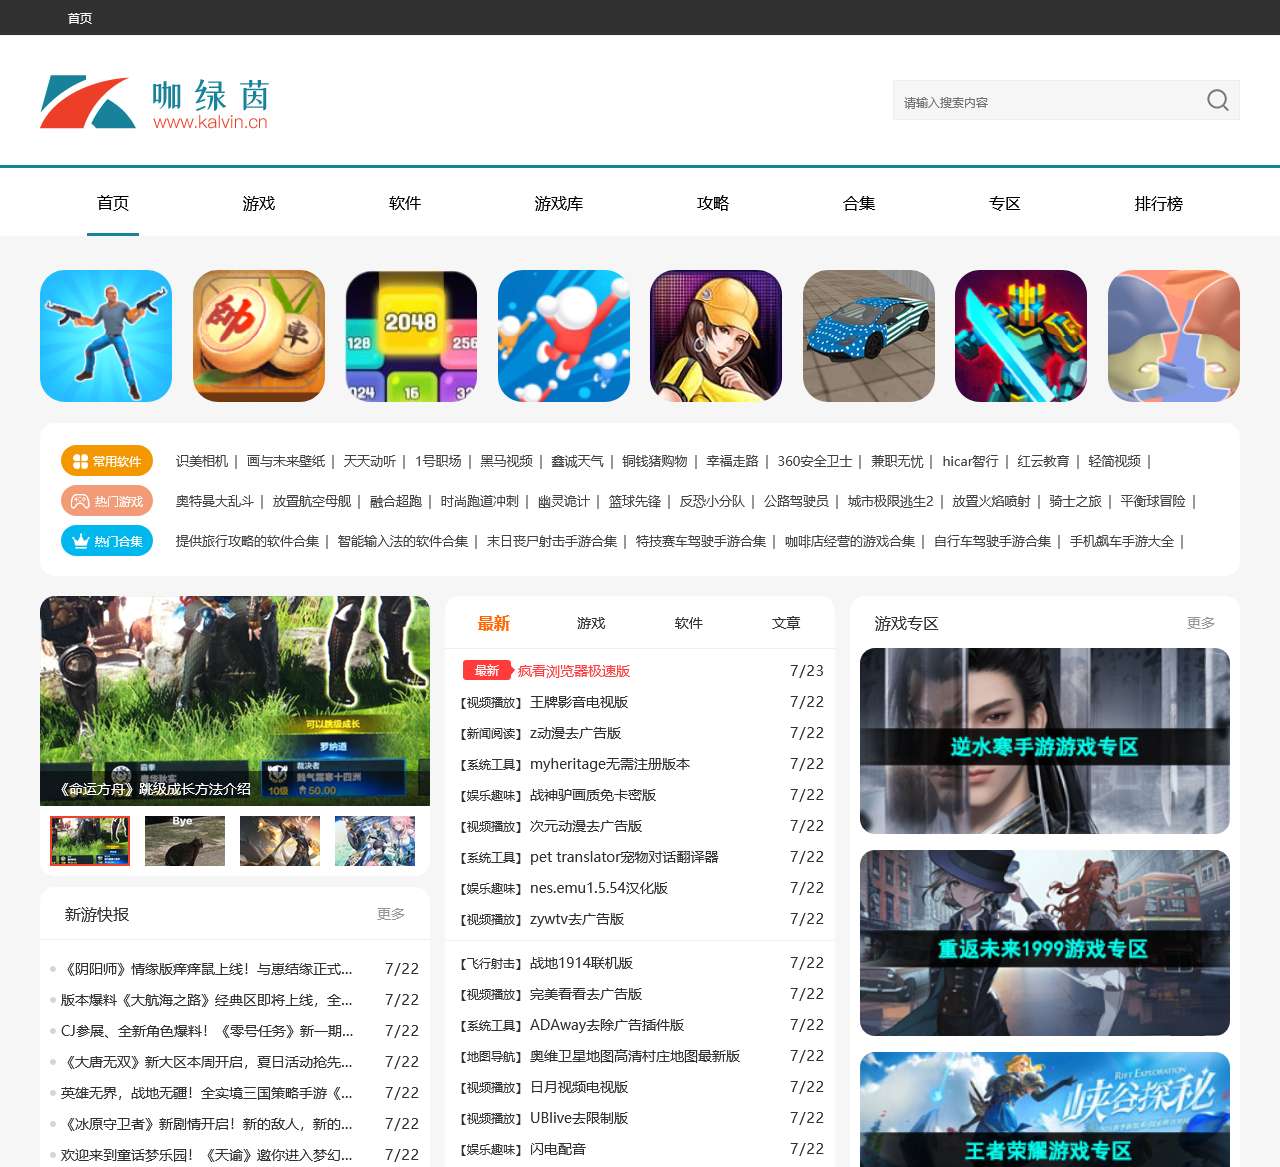
Task: Click the blue 热门合集 crown badge
Action: coord(107,541)
